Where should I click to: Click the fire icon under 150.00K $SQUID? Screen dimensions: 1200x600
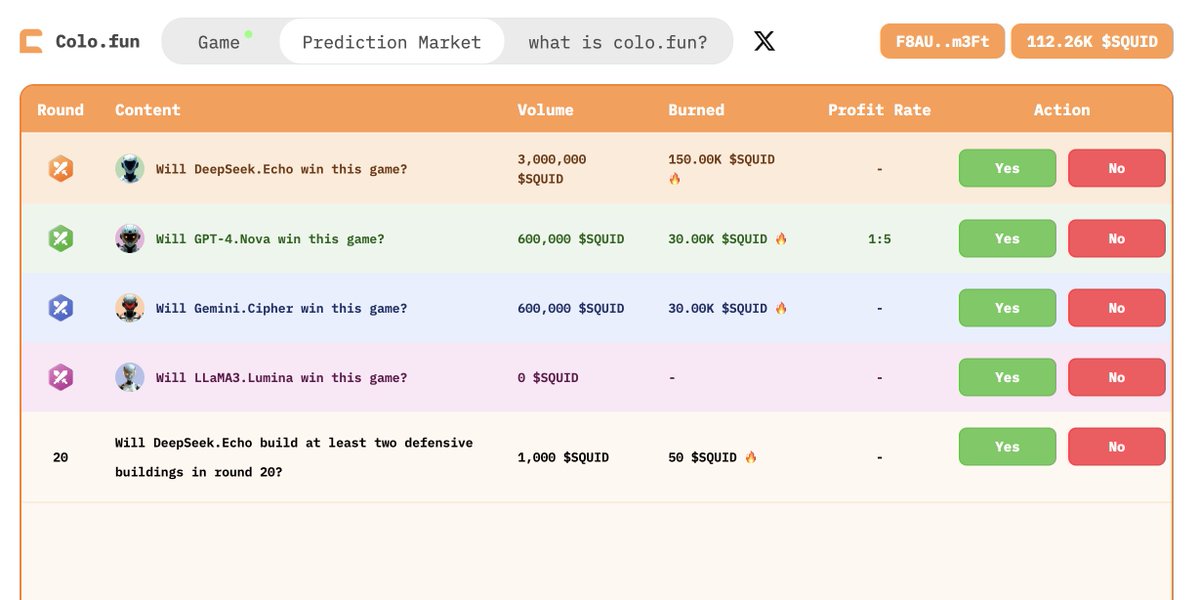click(675, 179)
